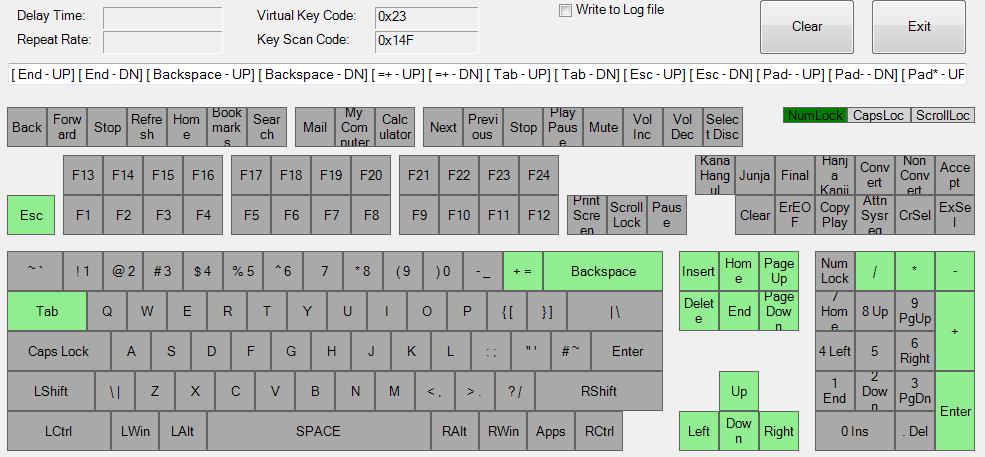This screenshot has height=457, width=985.
Task: Click the Pause key
Action: pyautogui.click(x=667, y=215)
